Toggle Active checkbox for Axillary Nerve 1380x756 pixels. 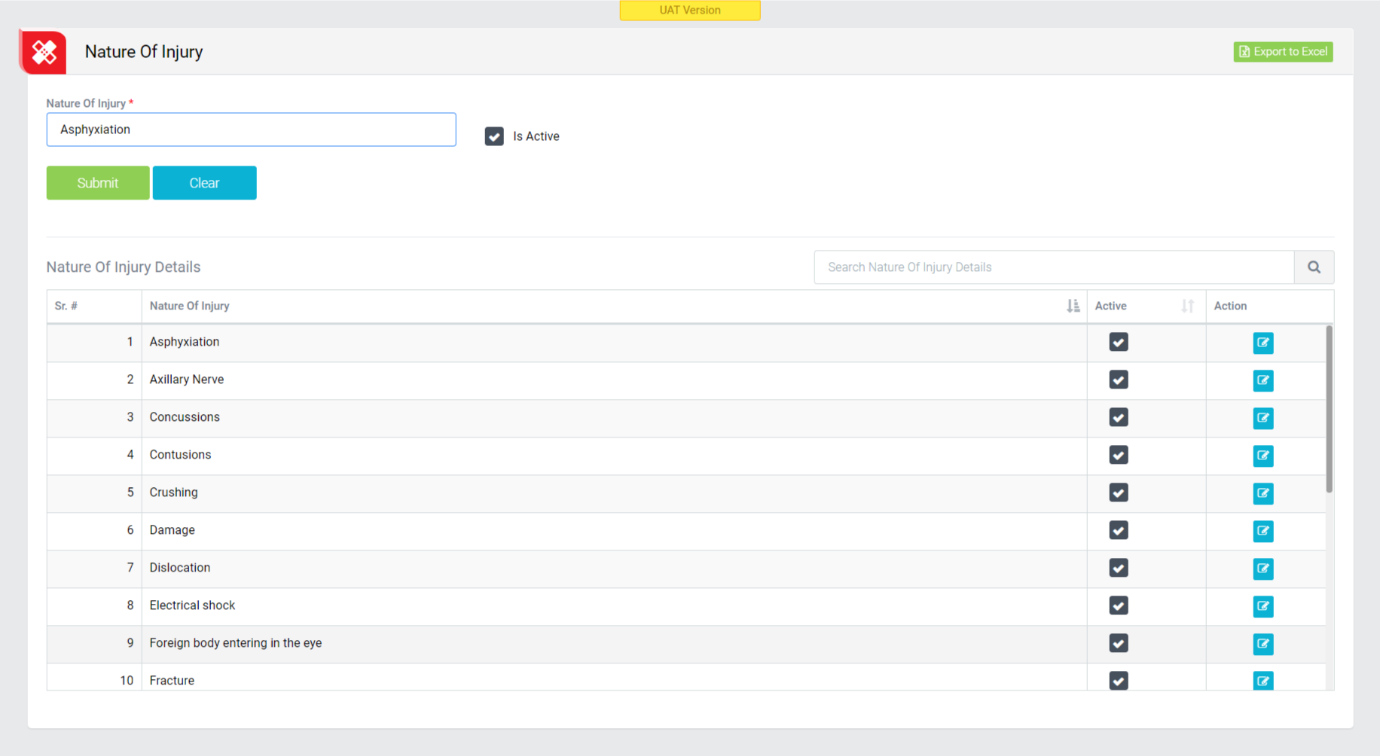pos(1119,380)
